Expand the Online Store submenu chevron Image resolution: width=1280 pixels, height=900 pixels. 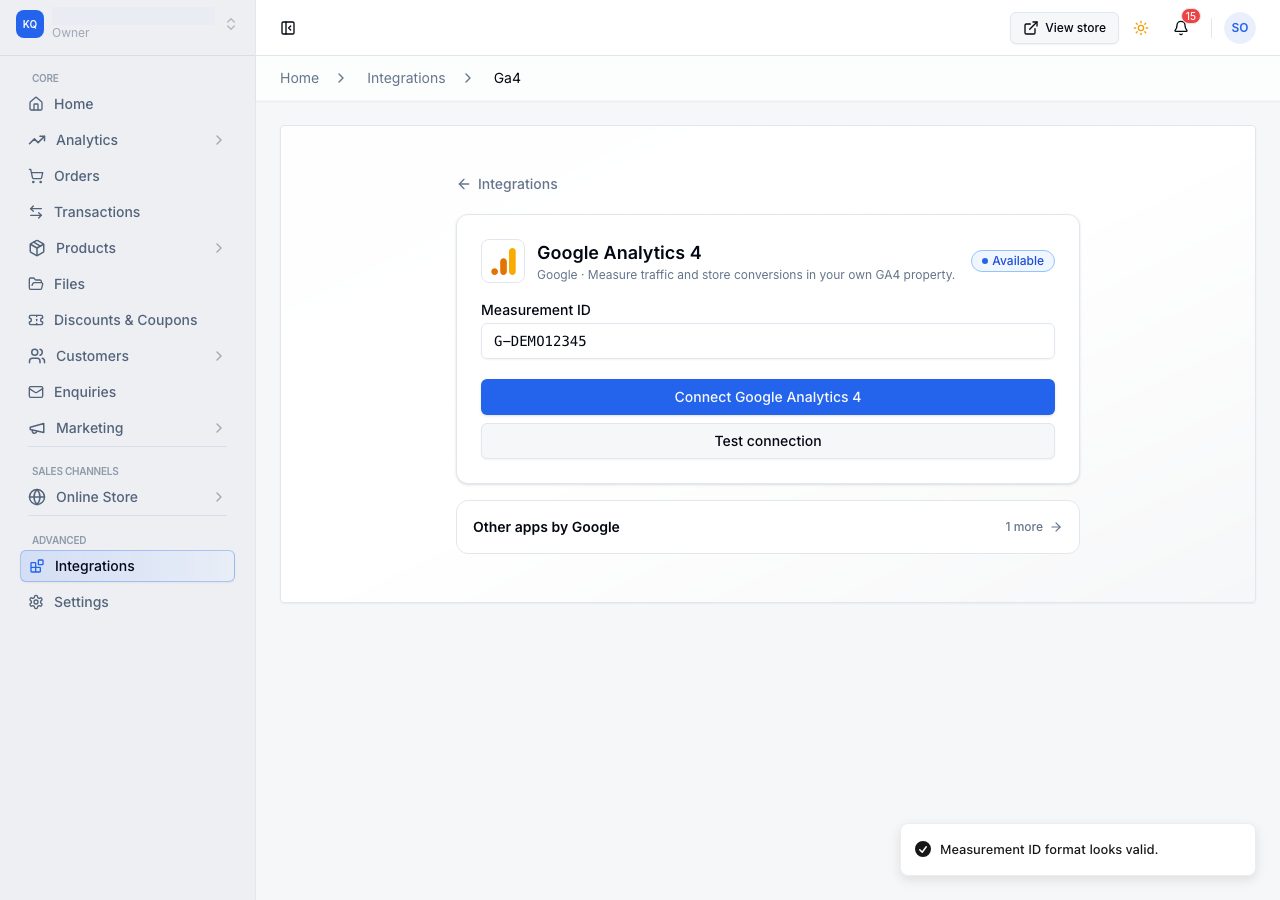[x=219, y=497]
